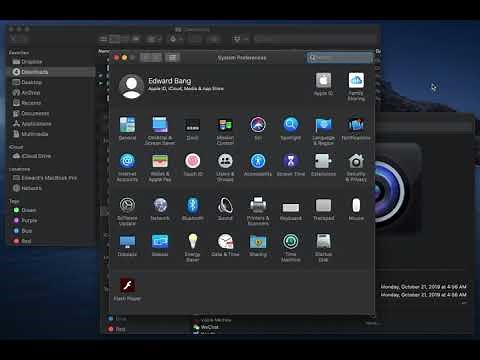Screen dimensions: 480x360
Task: Open Software Update preferences
Action: tap(127, 211)
